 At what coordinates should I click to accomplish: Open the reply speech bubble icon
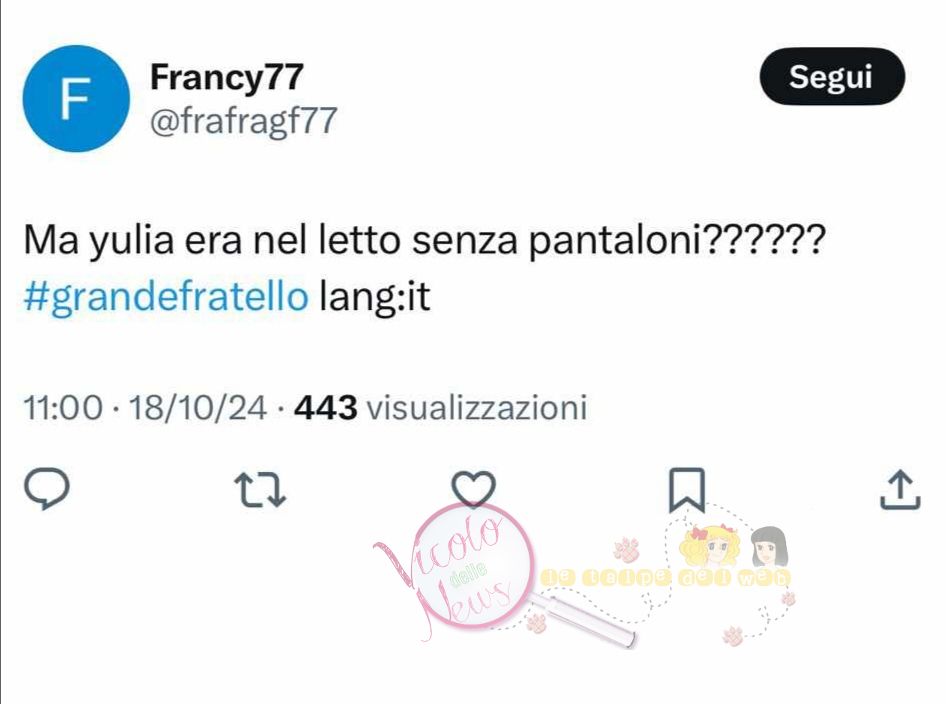click(x=46, y=489)
